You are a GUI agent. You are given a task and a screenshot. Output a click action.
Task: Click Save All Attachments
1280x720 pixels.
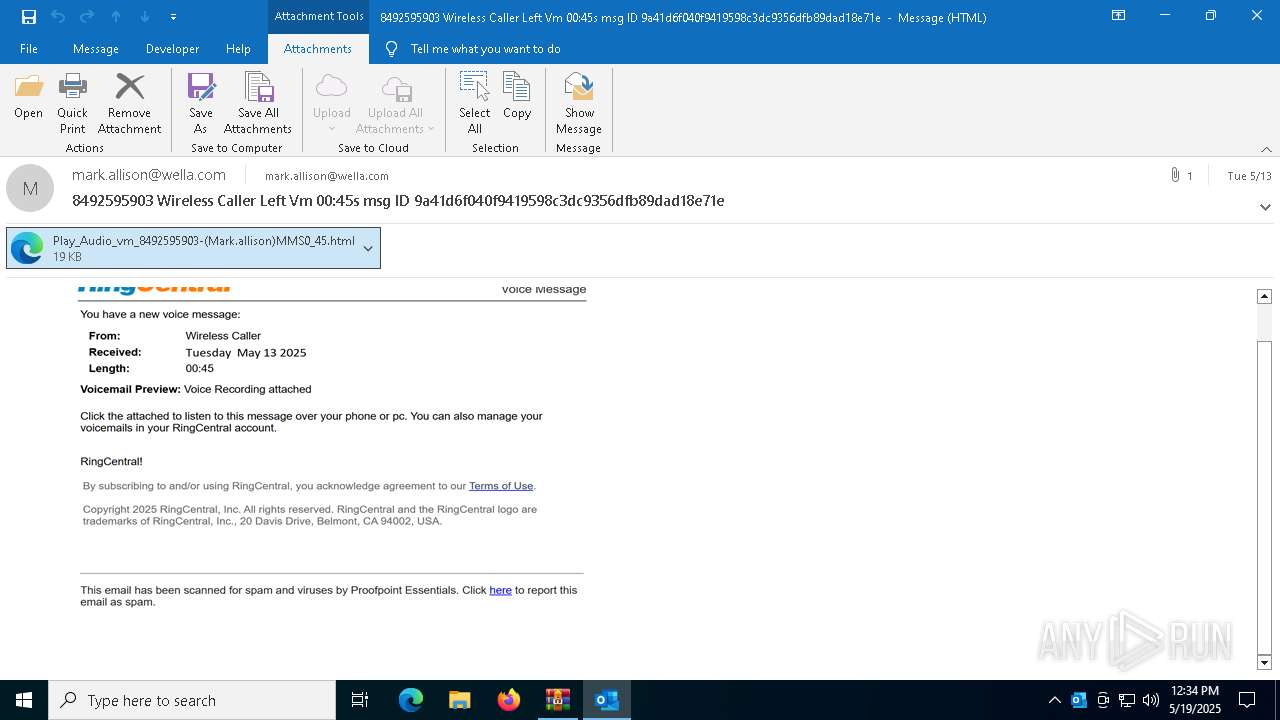click(258, 103)
